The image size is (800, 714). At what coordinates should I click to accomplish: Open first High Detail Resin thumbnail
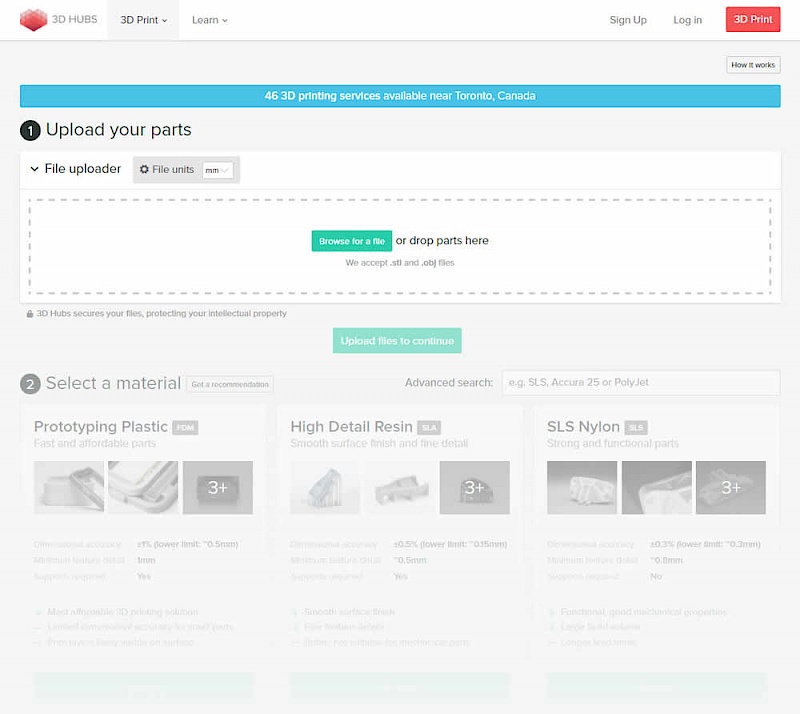[x=325, y=487]
